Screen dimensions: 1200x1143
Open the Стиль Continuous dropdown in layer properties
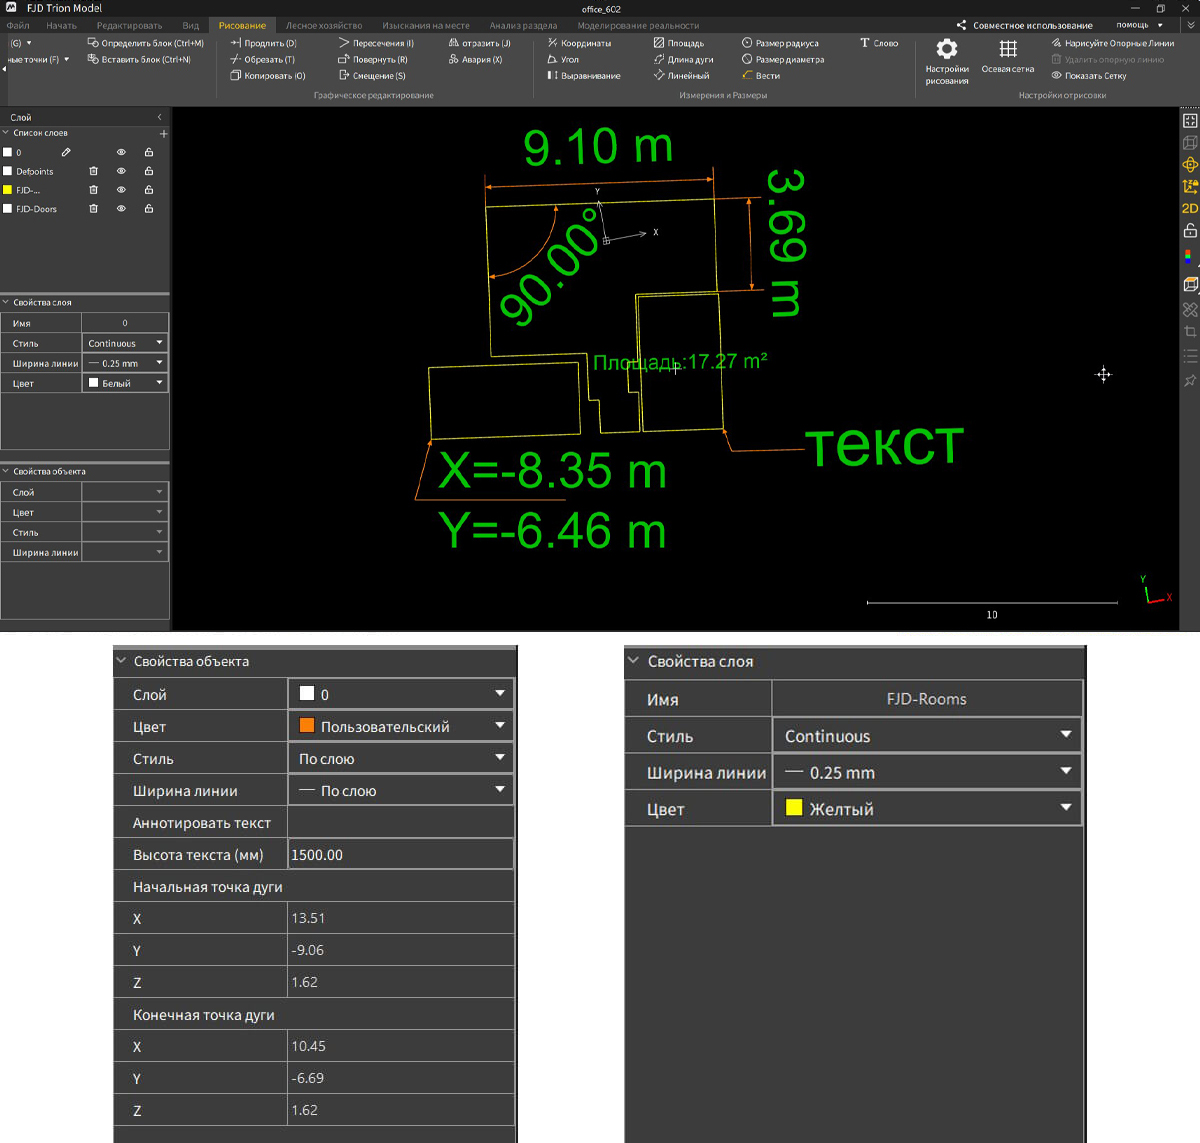tap(125, 343)
